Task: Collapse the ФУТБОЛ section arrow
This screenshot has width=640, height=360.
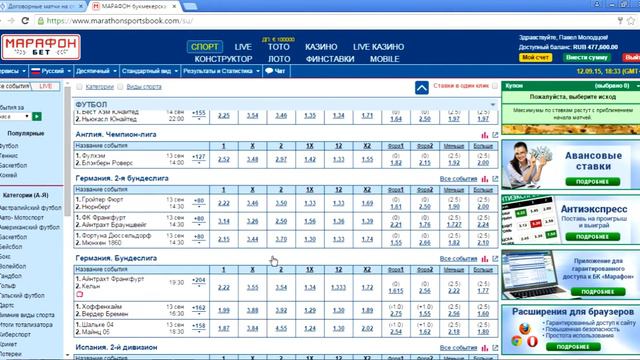Action: coord(493,105)
